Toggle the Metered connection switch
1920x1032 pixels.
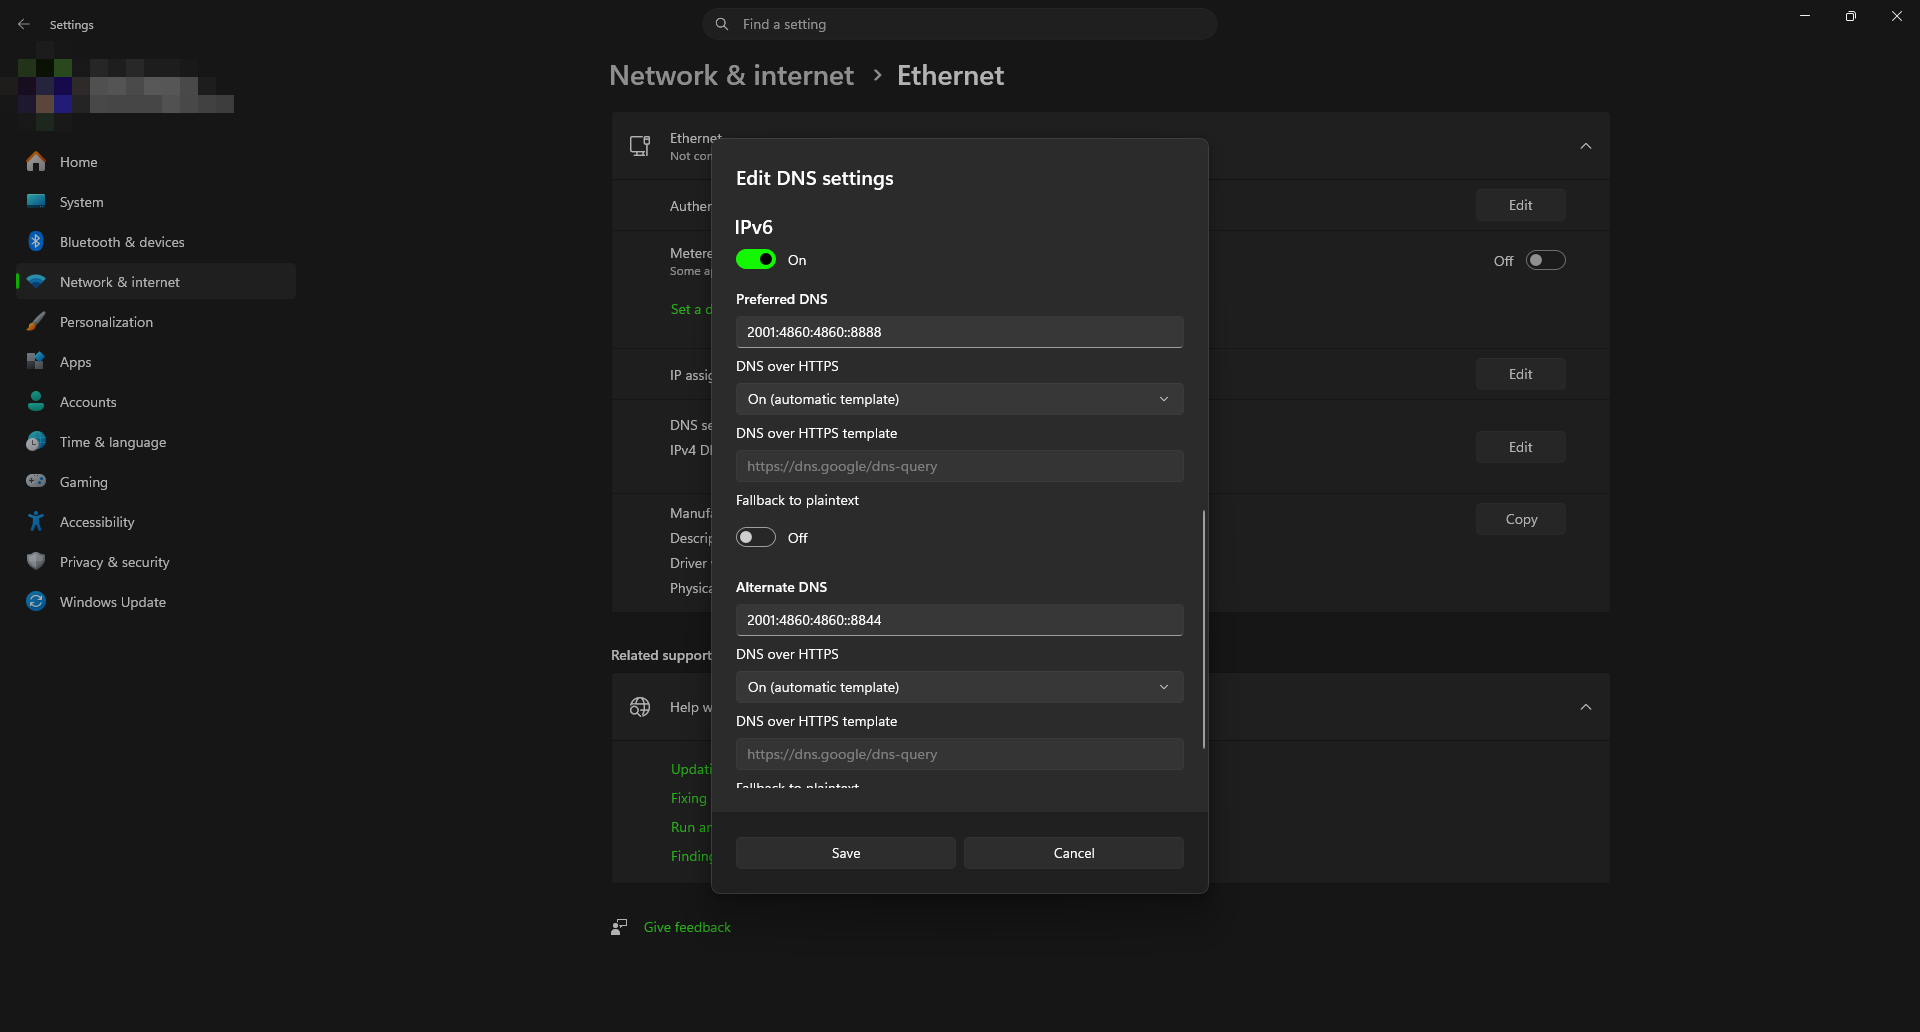[x=1546, y=260]
